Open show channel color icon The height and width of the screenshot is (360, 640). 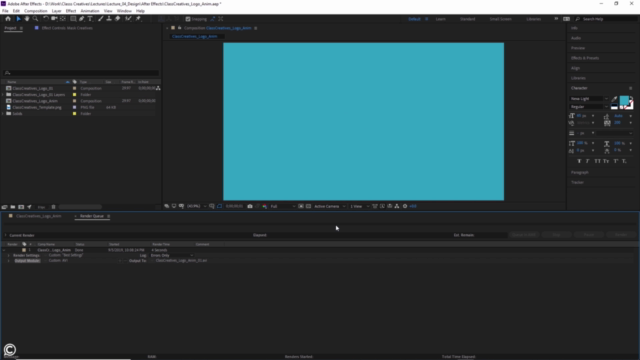(264, 206)
